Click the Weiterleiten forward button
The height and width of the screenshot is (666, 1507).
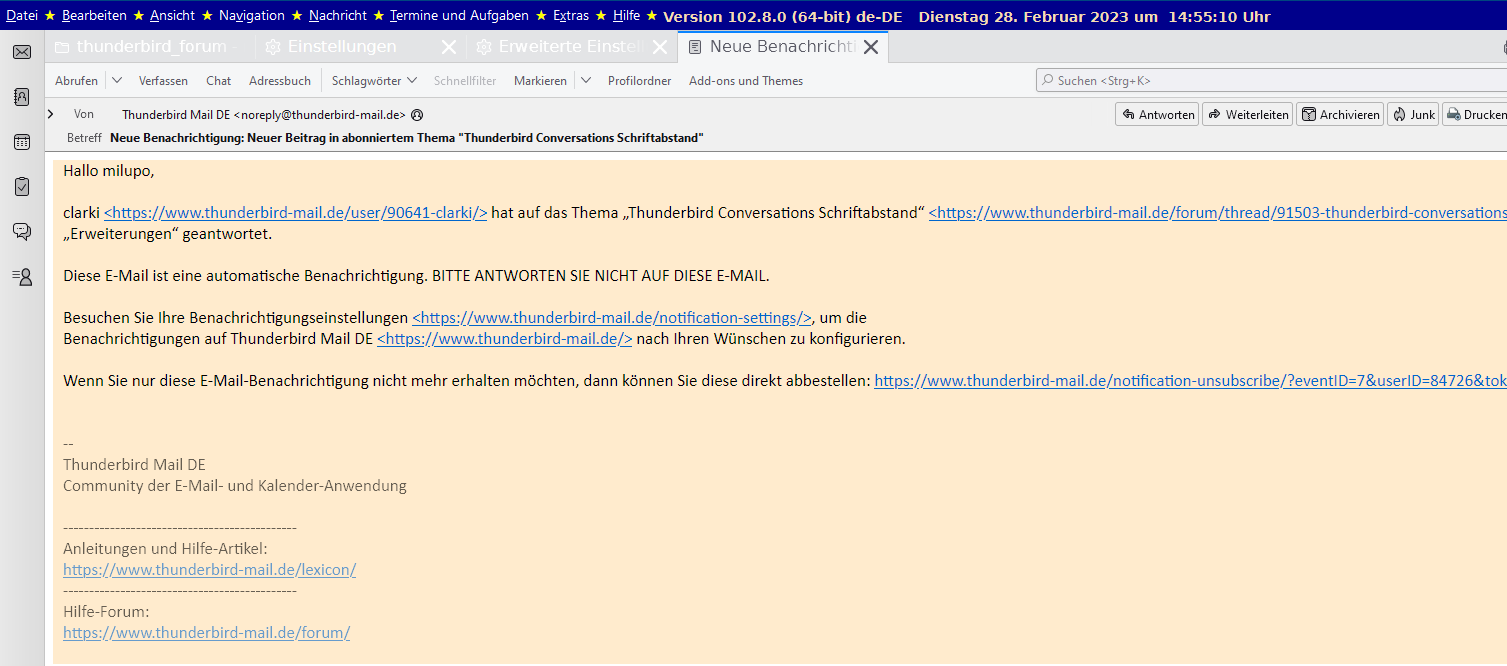click(x=1247, y=115)
